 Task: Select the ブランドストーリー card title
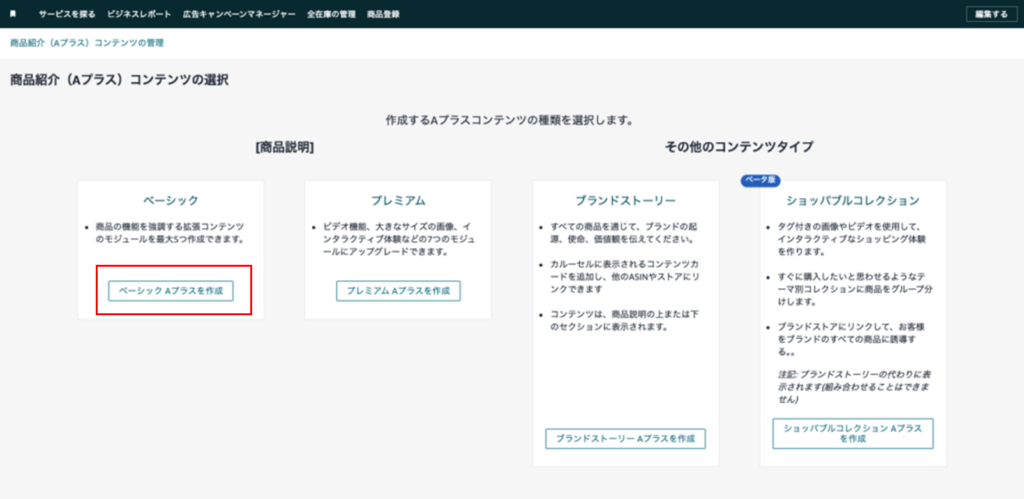pos(625,200)
